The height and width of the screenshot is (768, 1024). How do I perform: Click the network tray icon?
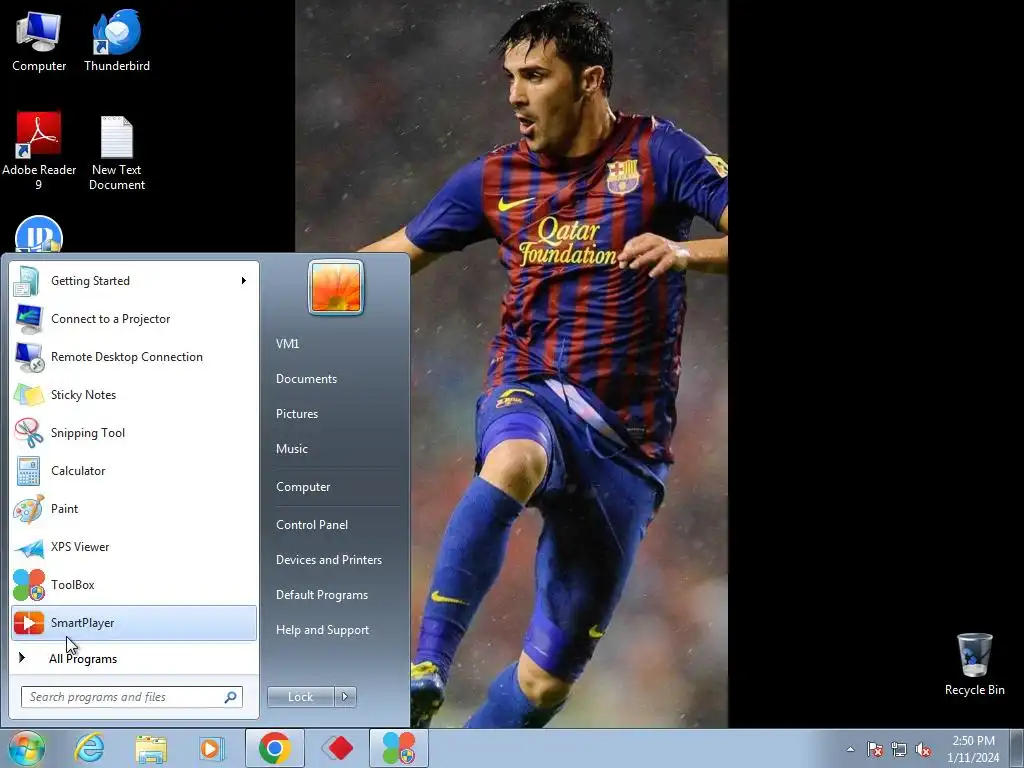899,749
